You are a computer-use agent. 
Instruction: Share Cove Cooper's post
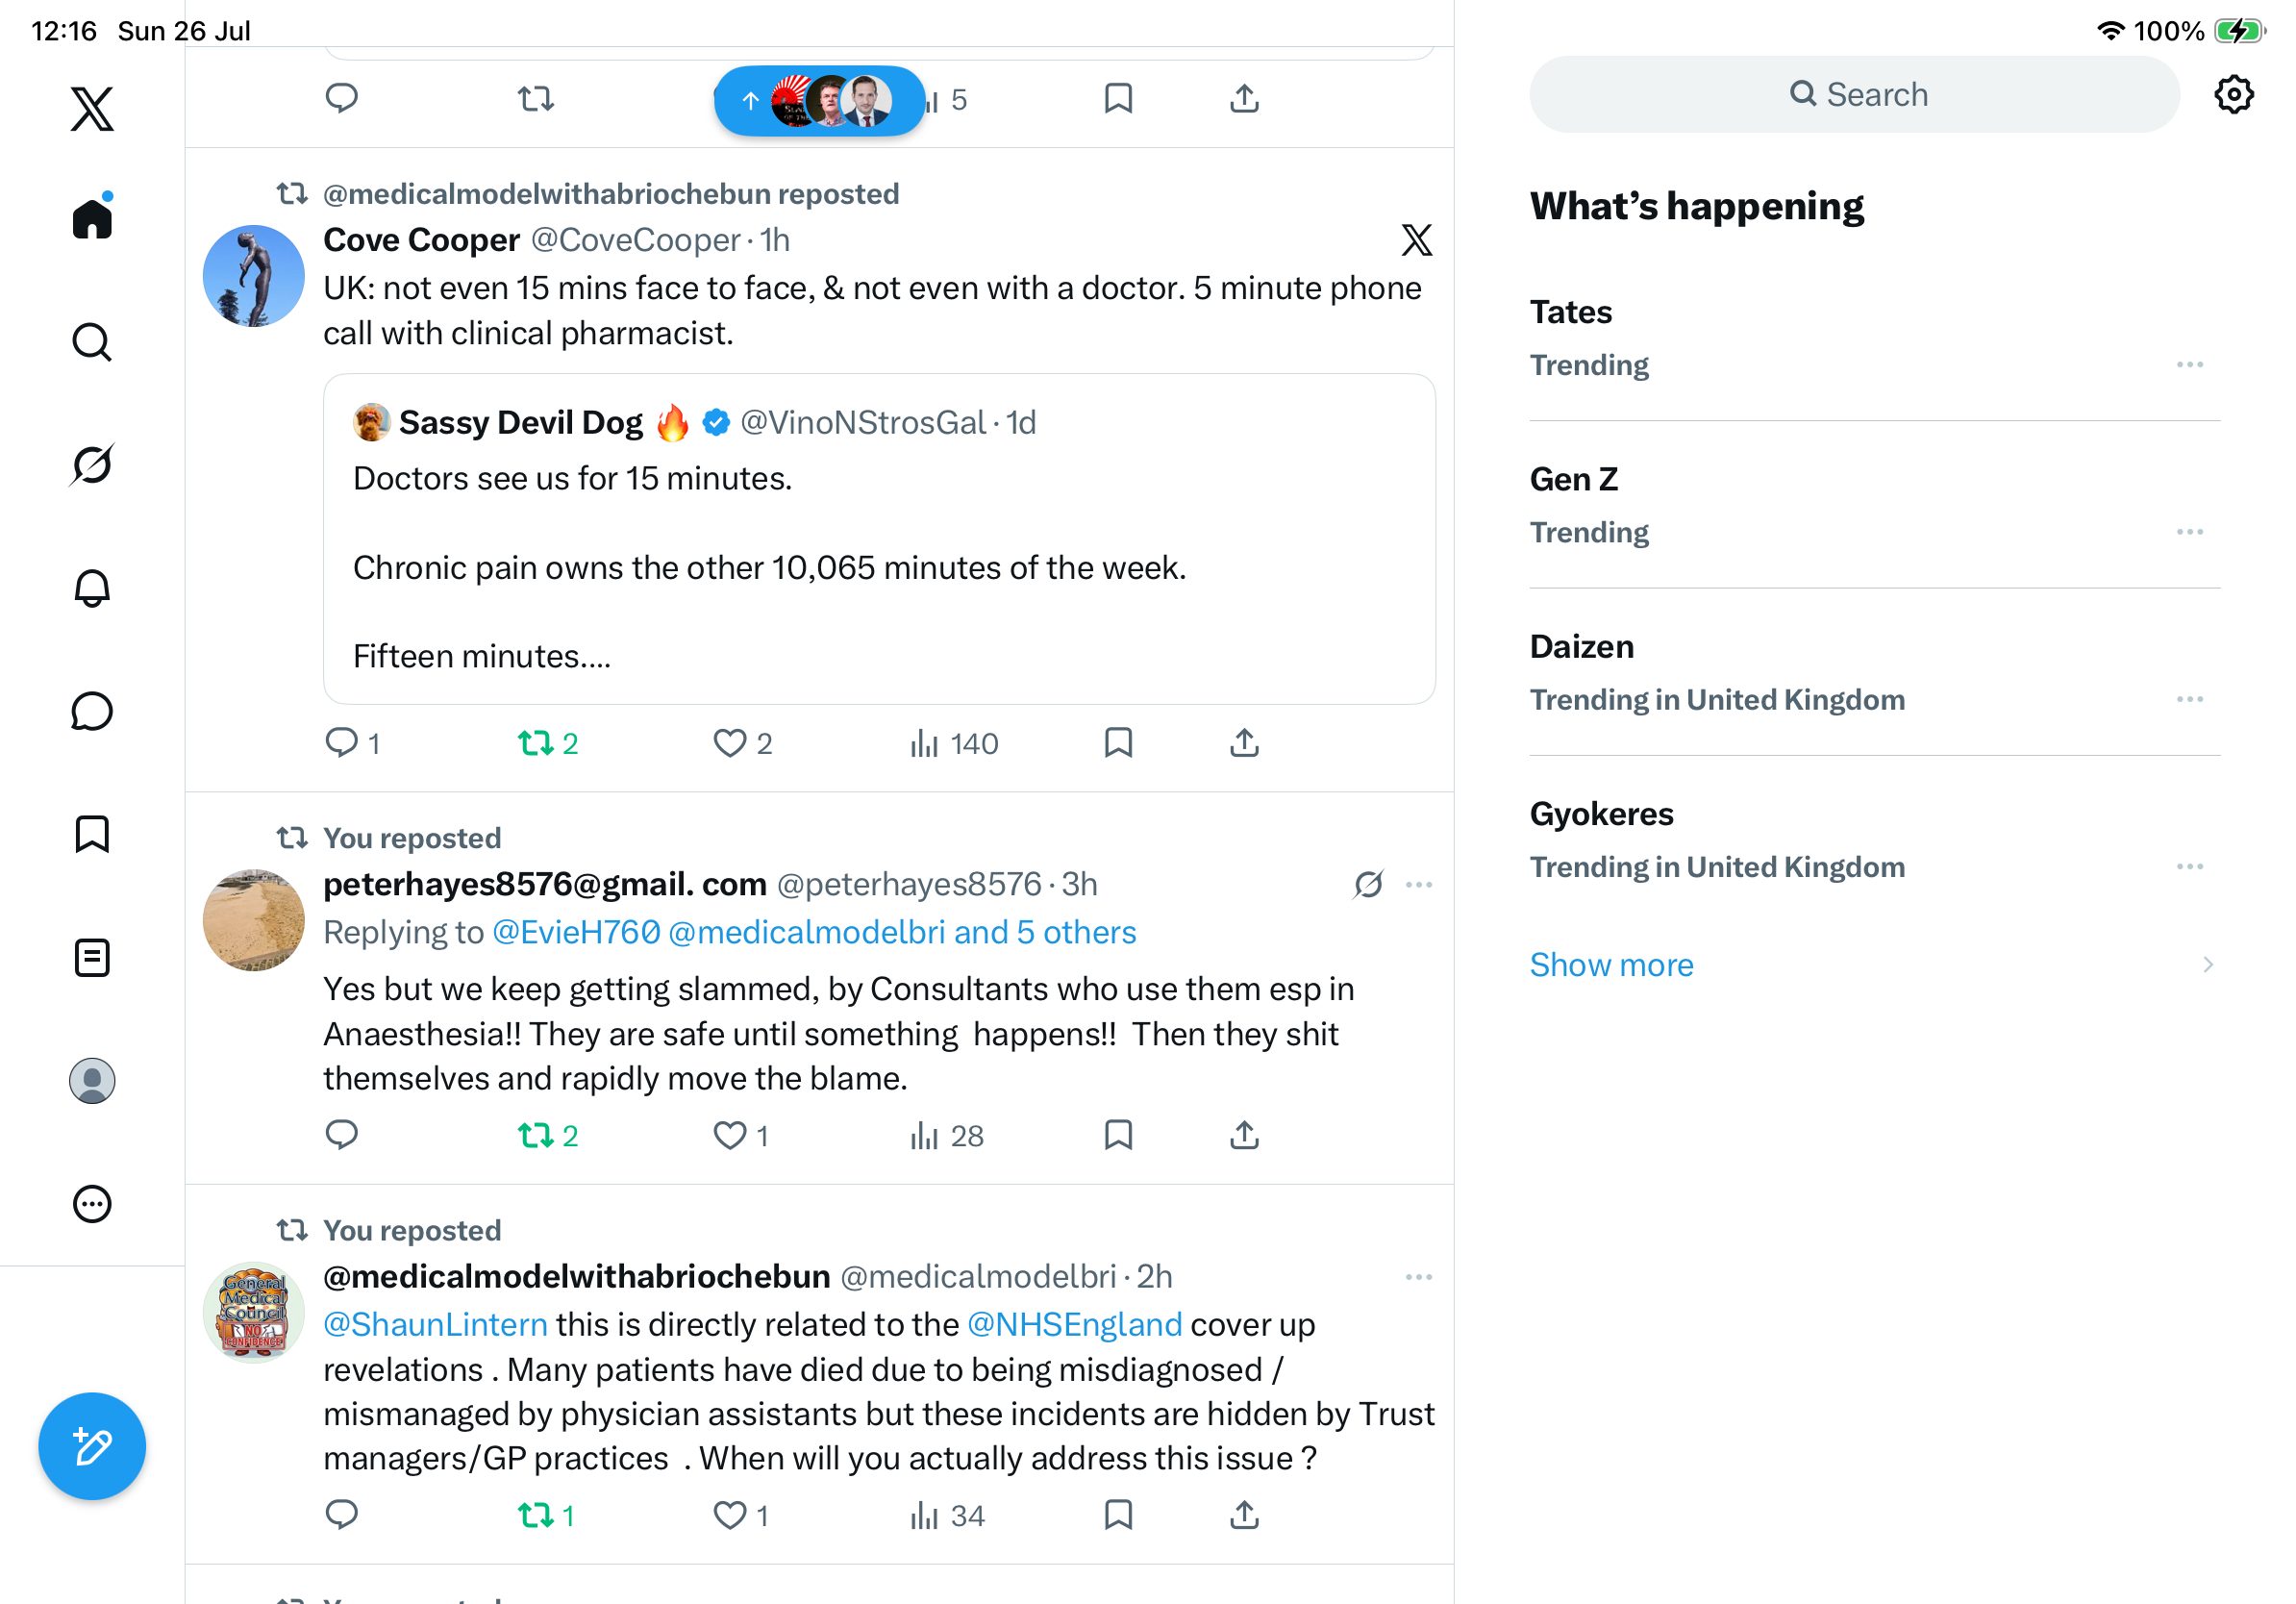(x=1244, y=743)
